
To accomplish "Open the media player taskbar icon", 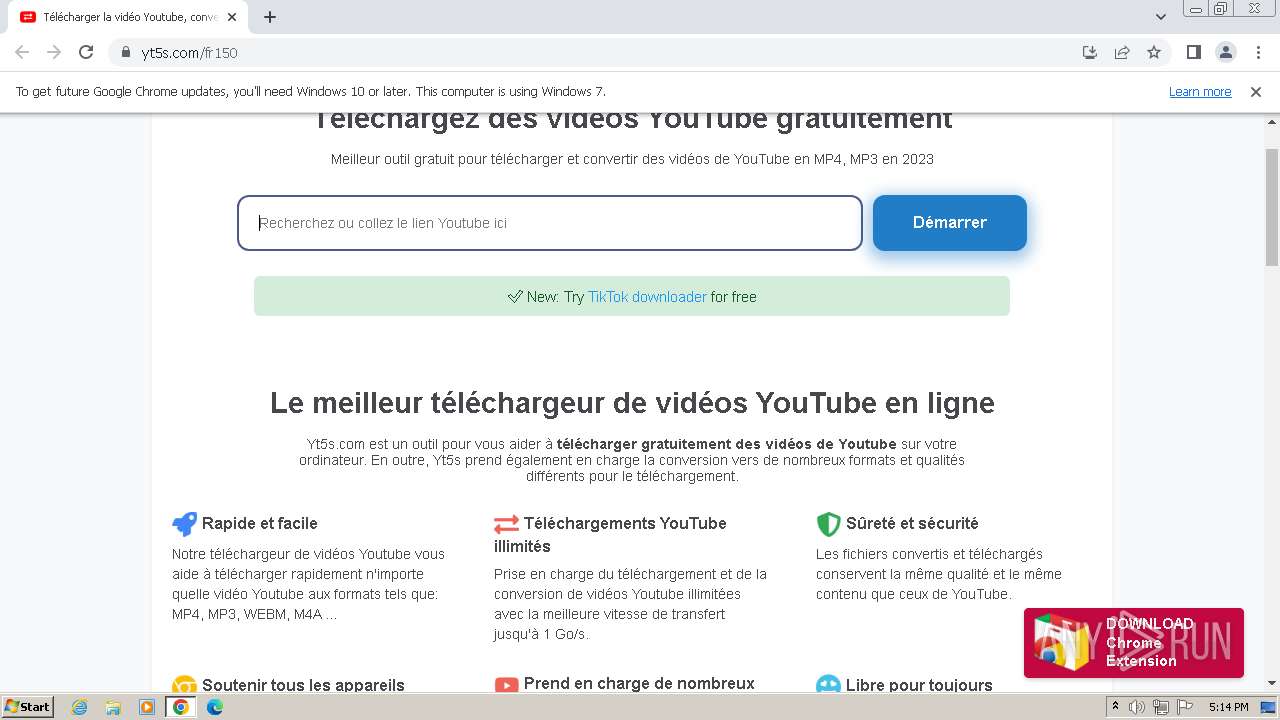I will coord(147,707).
